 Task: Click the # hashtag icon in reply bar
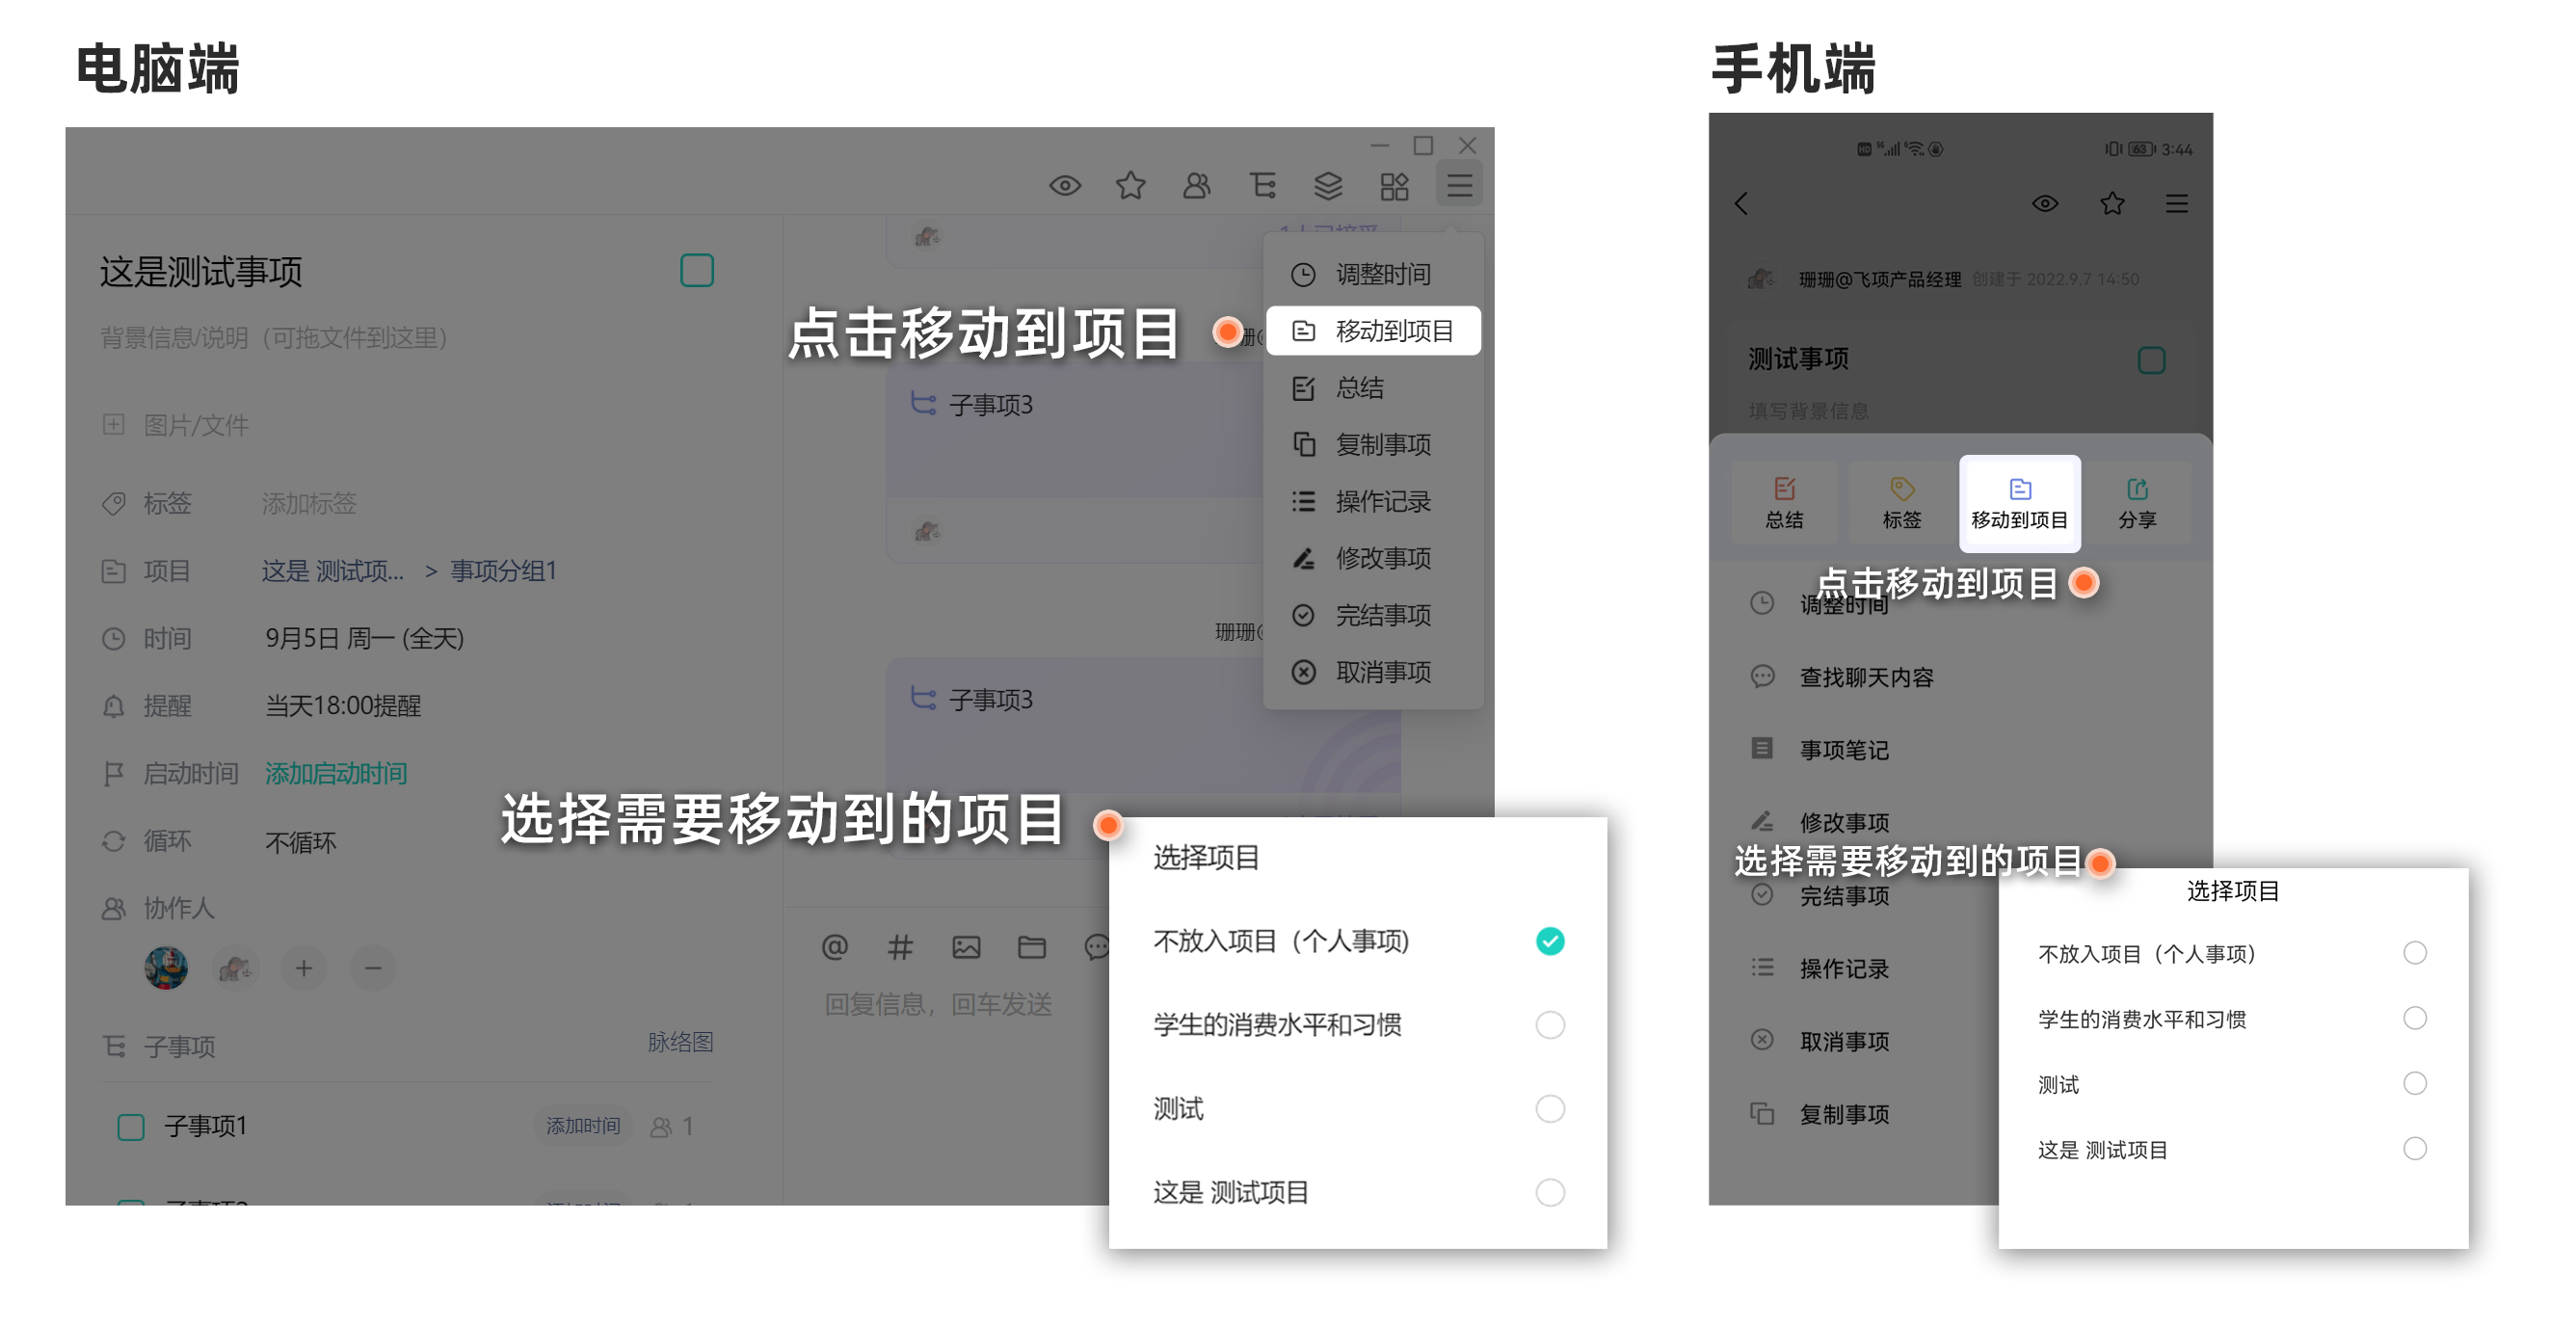point(900,946)
